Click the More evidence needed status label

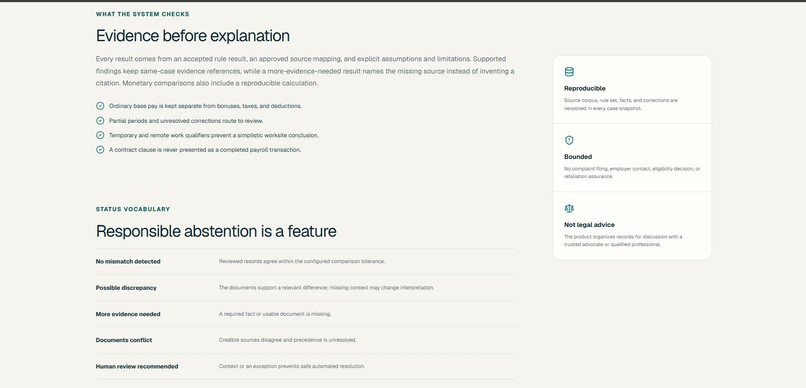tap(128, 314)
